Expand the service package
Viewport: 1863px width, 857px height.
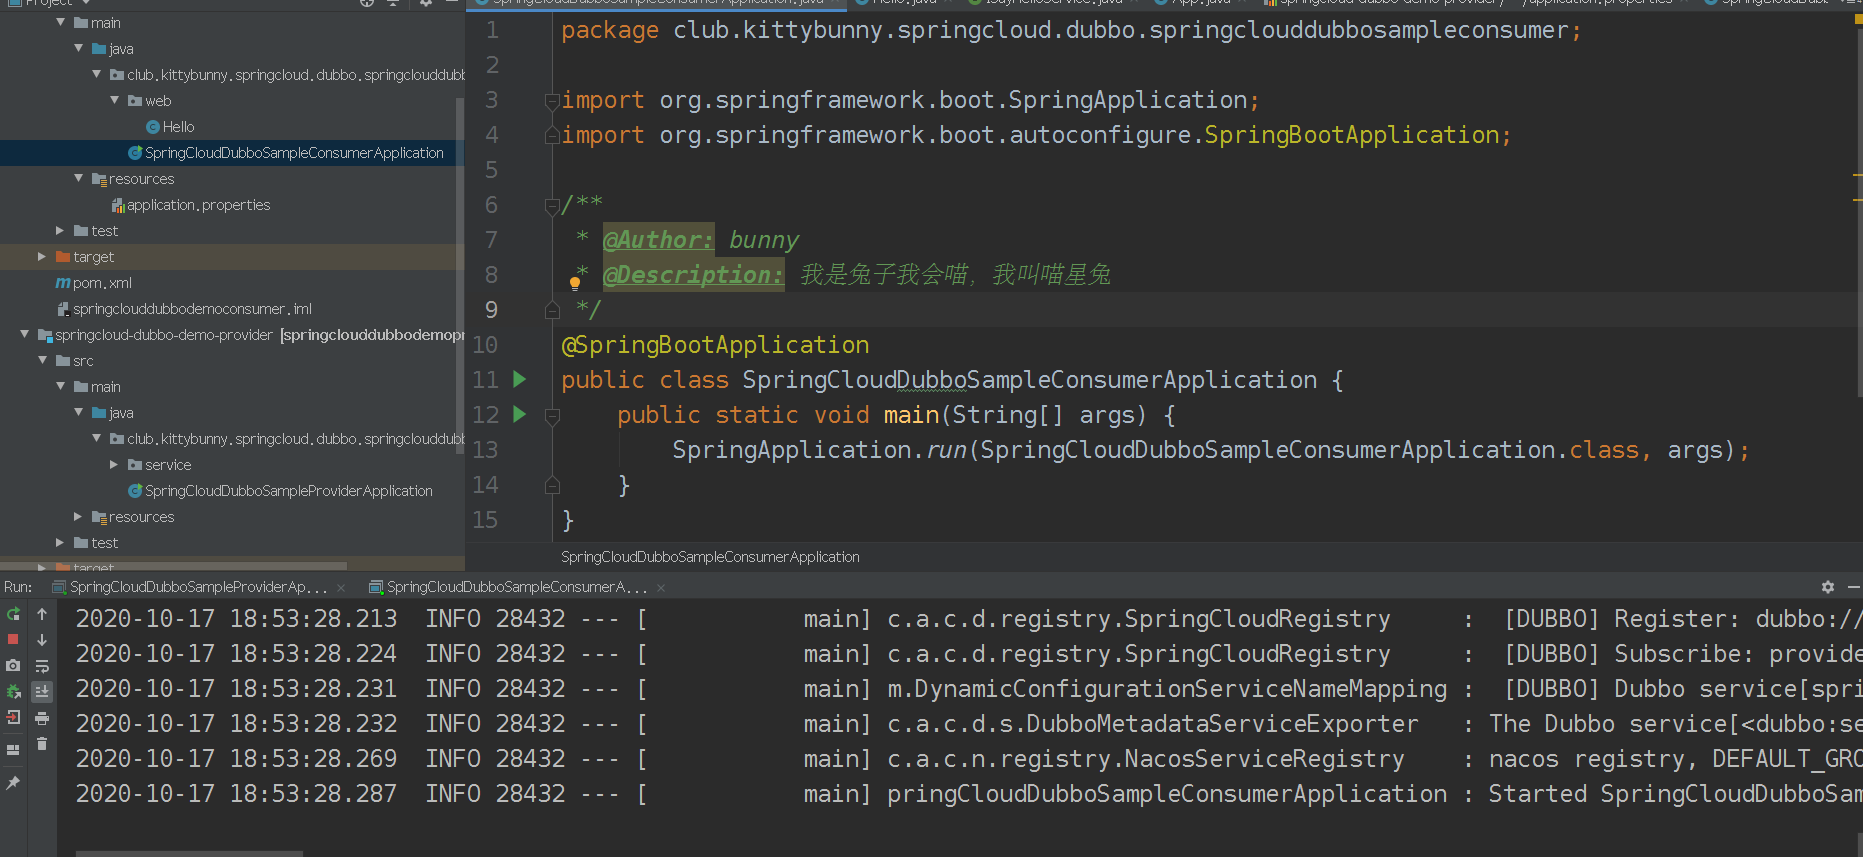115,464
